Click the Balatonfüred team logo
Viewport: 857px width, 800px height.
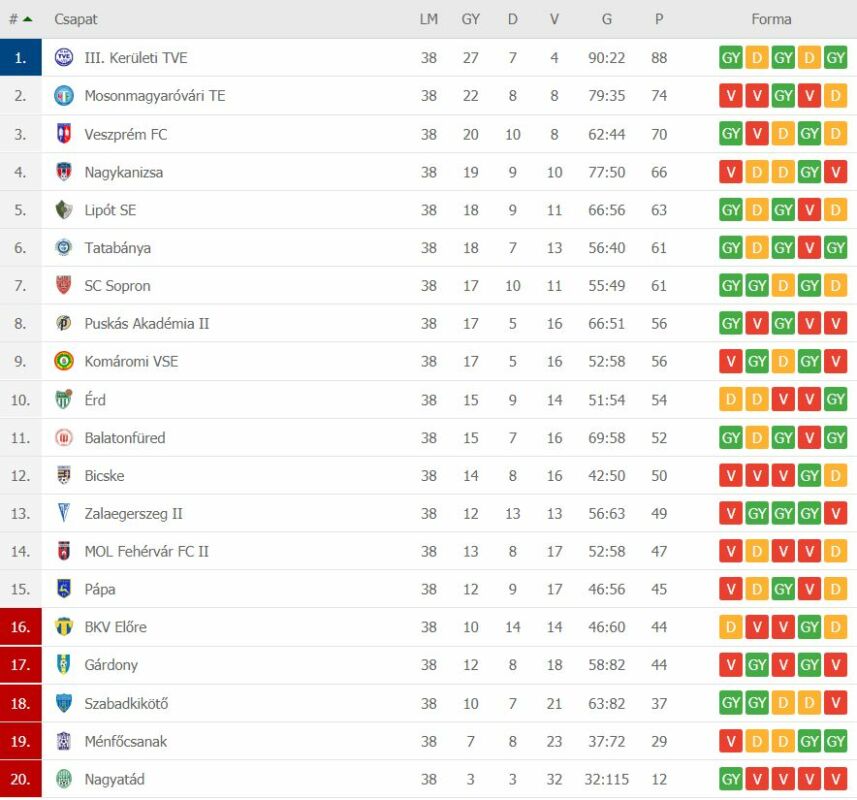click(64, 438)
